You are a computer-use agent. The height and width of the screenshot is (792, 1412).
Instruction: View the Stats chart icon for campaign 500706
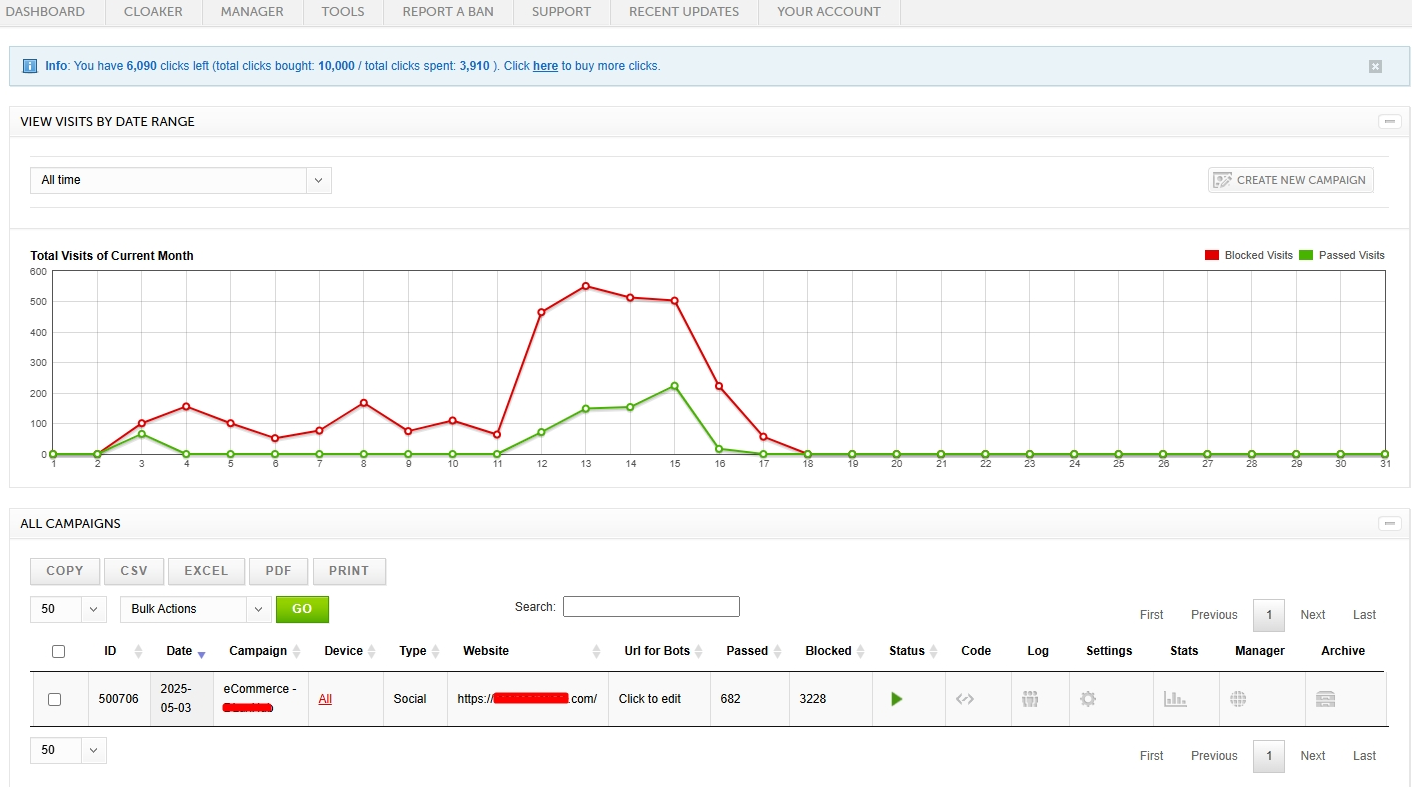1175,699
